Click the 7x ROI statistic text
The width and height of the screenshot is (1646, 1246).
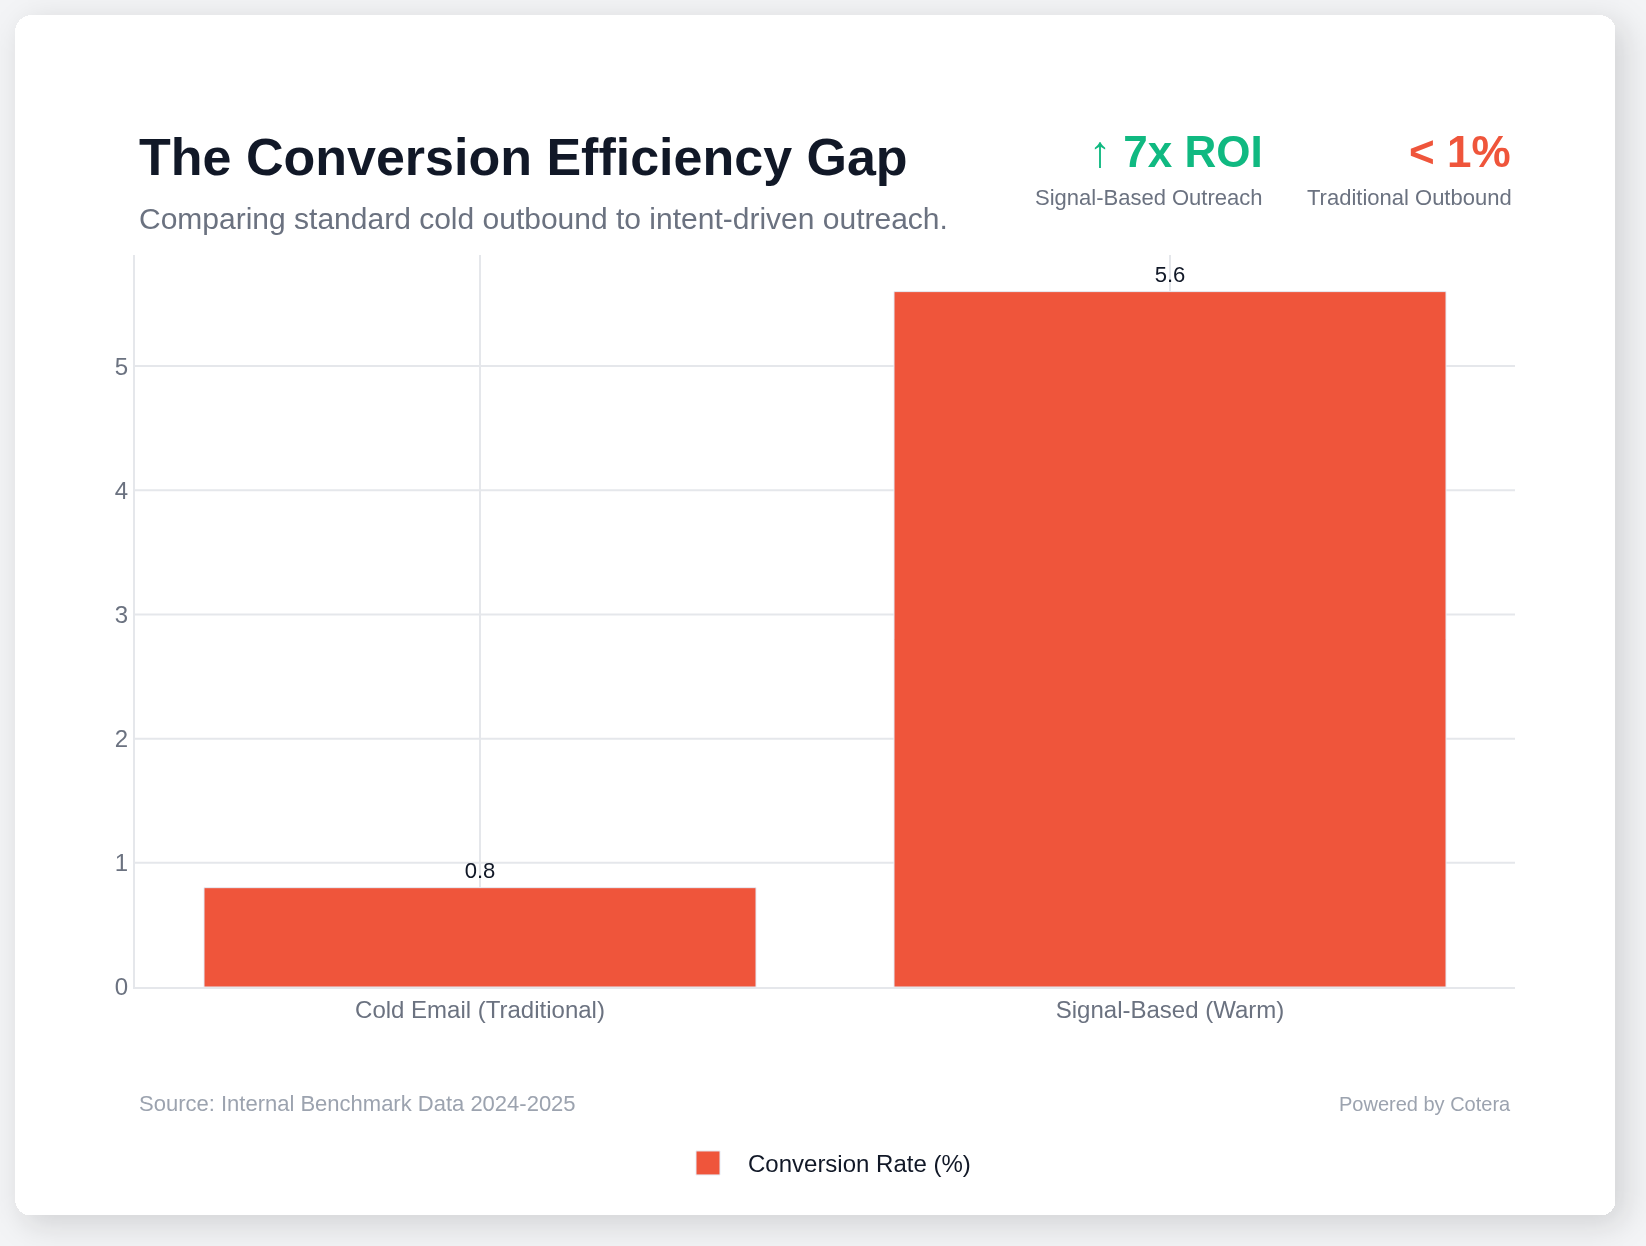[1192, 153]
